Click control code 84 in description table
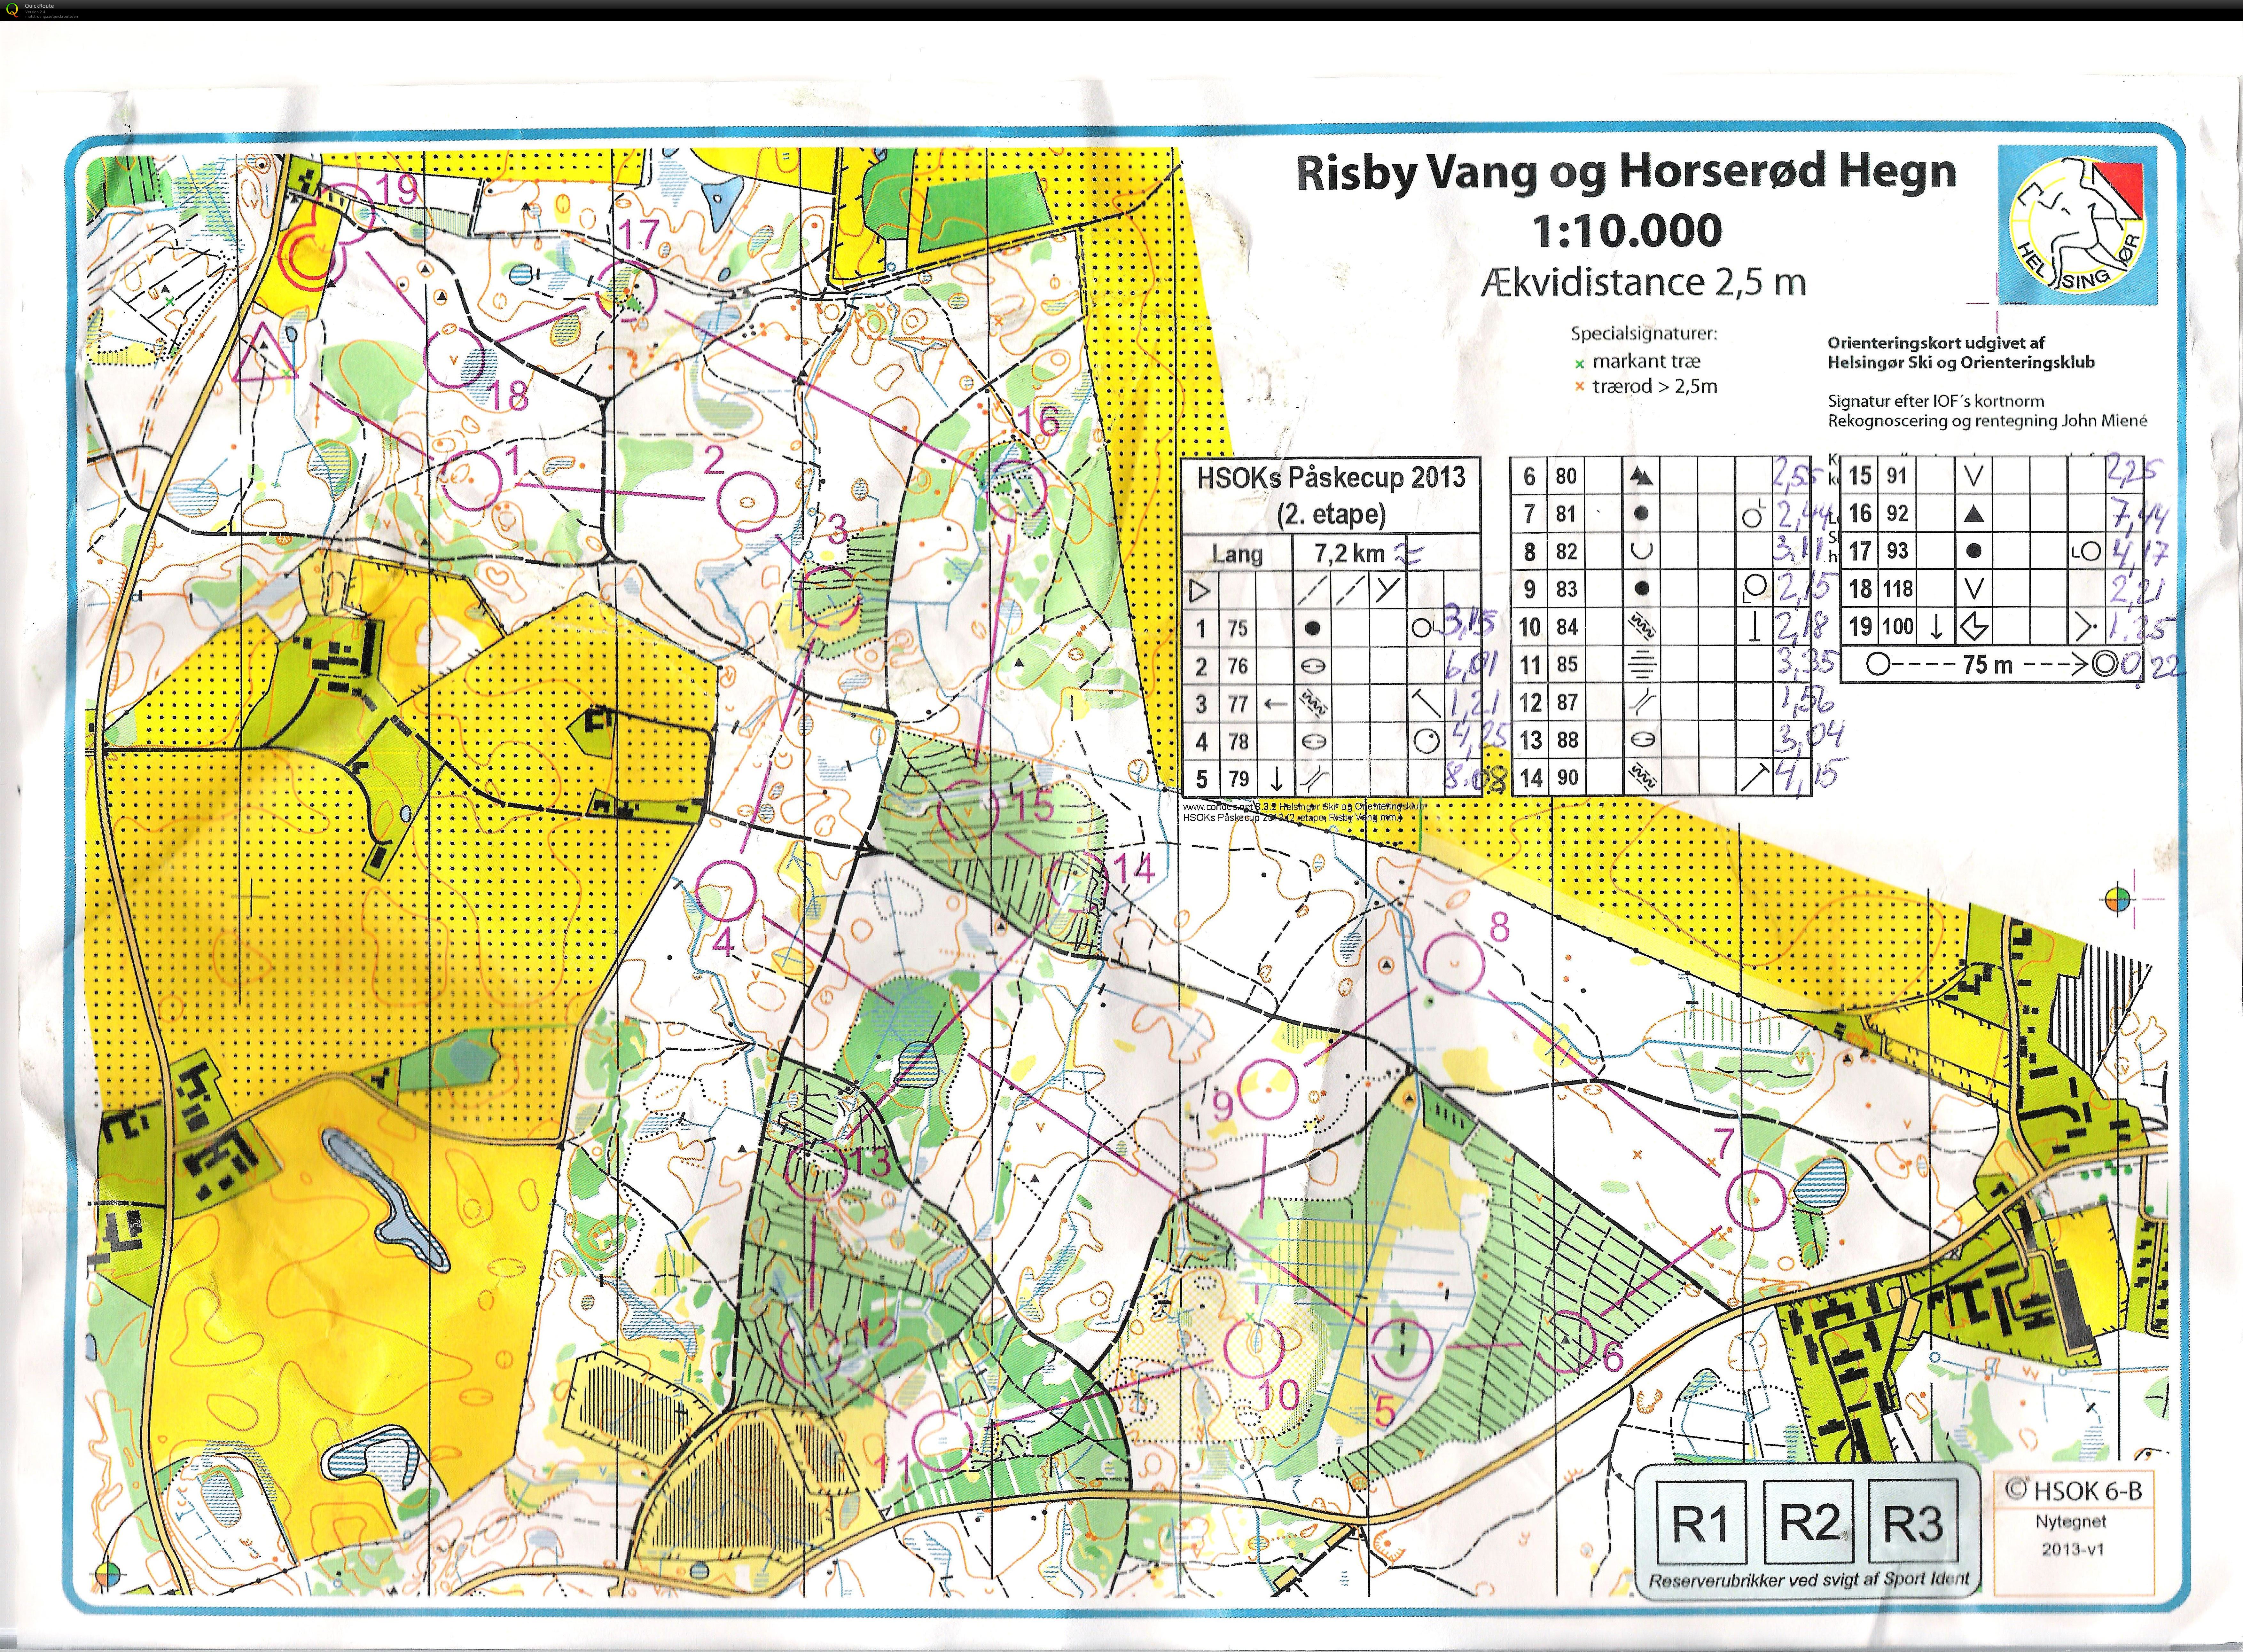This screenshot has height=1652, width=2243. [1567, 627]
